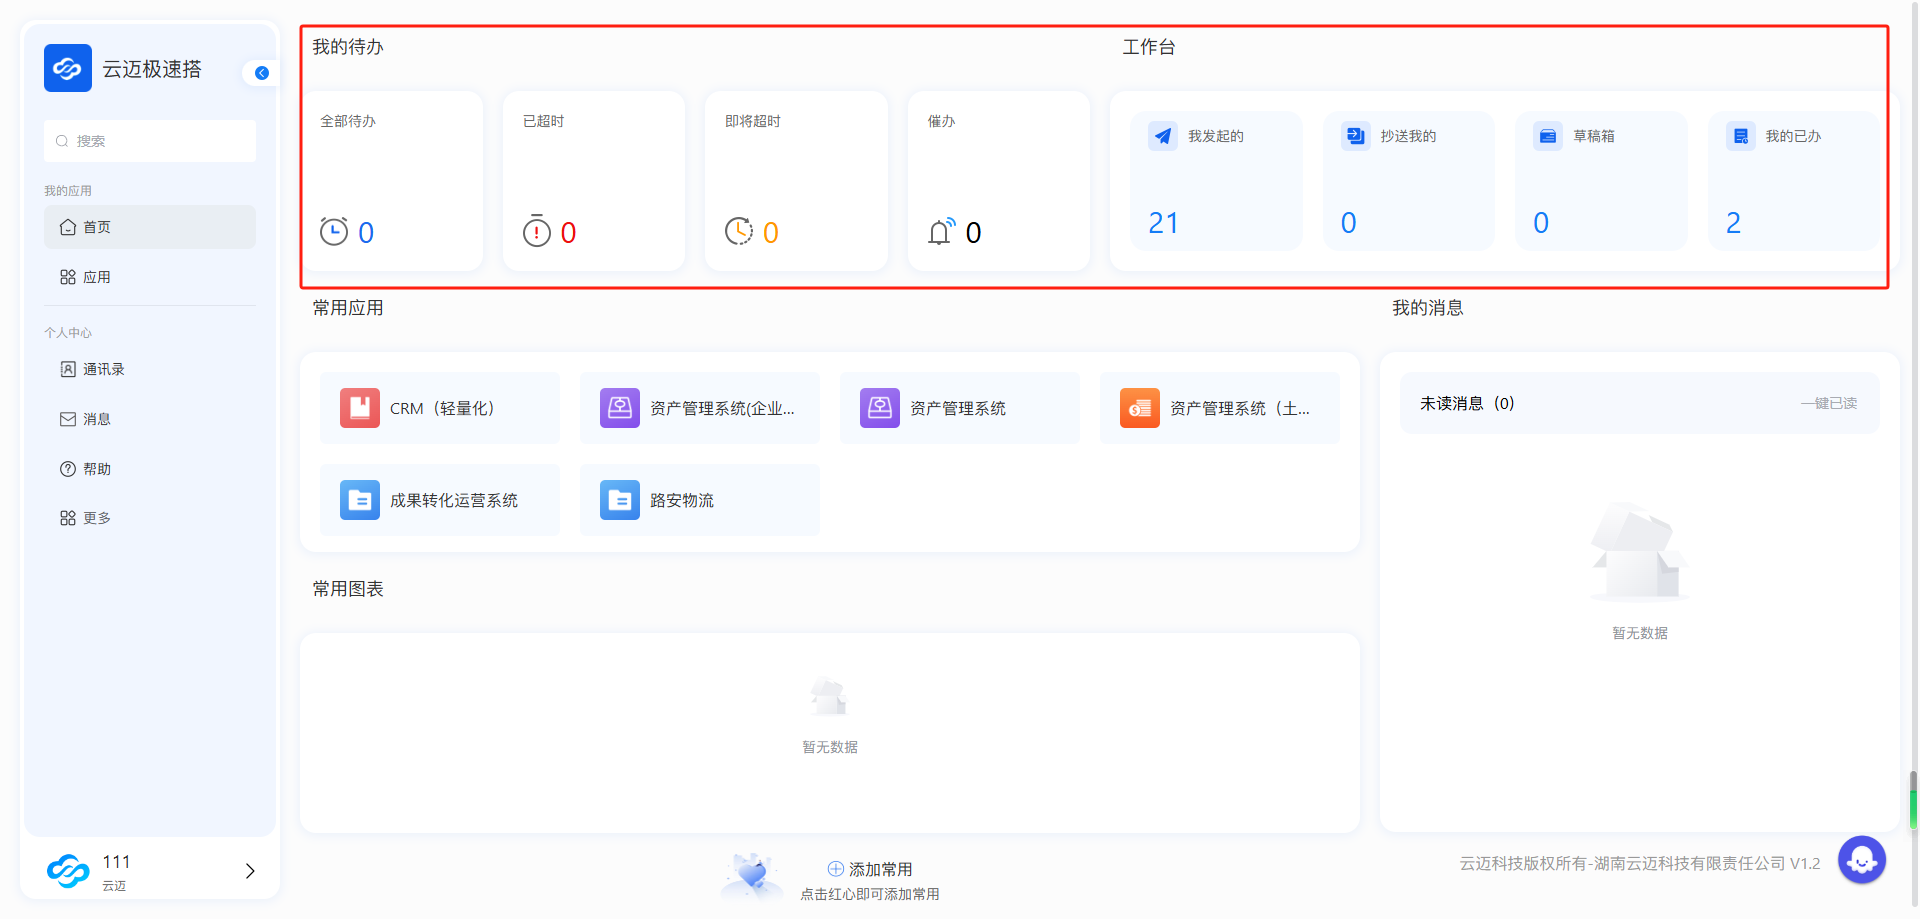Image resolution: width=1920 pixels, height=919 pixels.
Task: Expand the 111 user account chevron
Action: [250, 871]
